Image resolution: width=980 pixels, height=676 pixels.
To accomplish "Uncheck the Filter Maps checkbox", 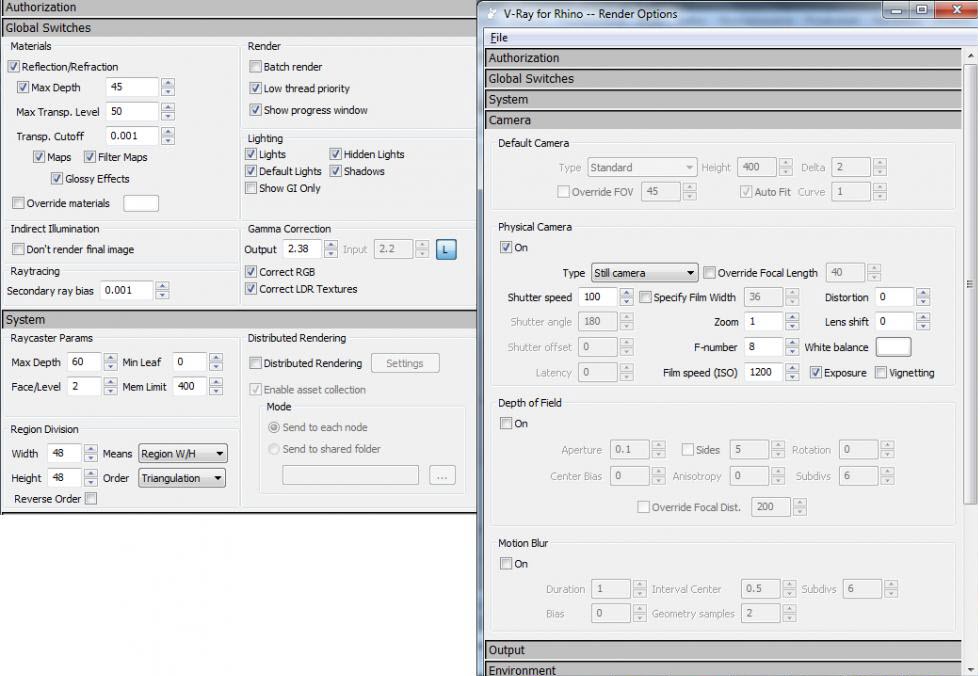I will click(x=90, y=157).
